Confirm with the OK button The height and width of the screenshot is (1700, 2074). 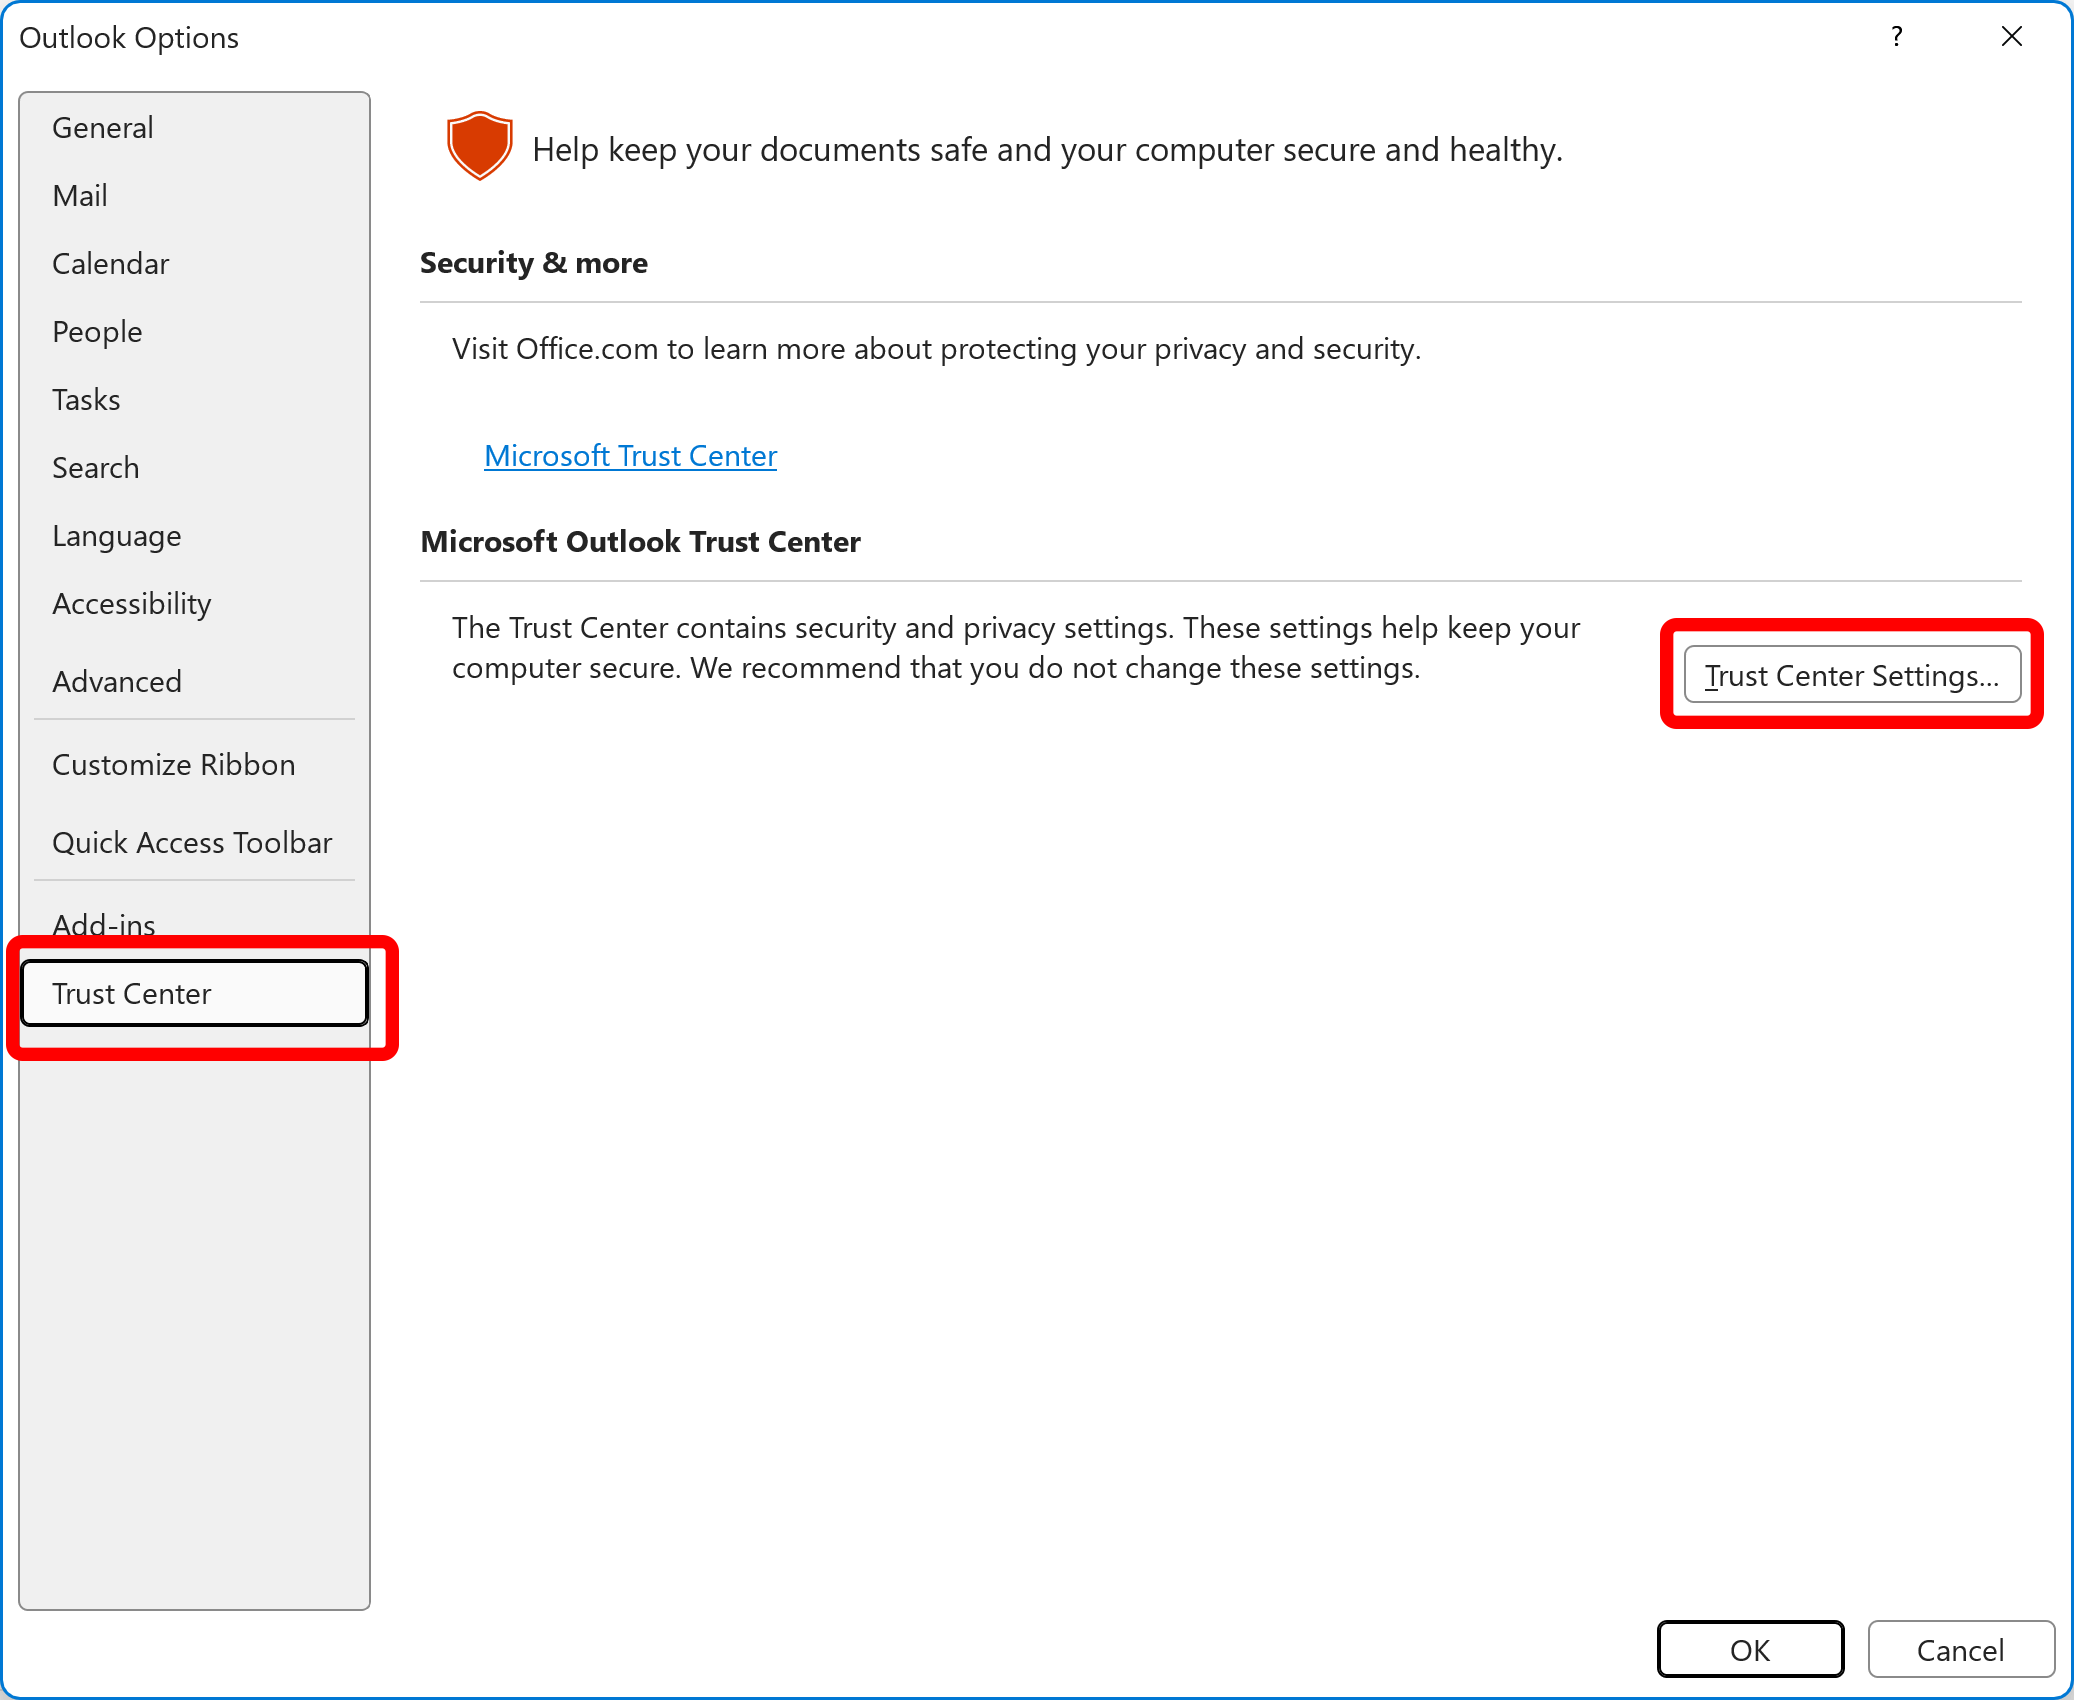[1750, 1649]
